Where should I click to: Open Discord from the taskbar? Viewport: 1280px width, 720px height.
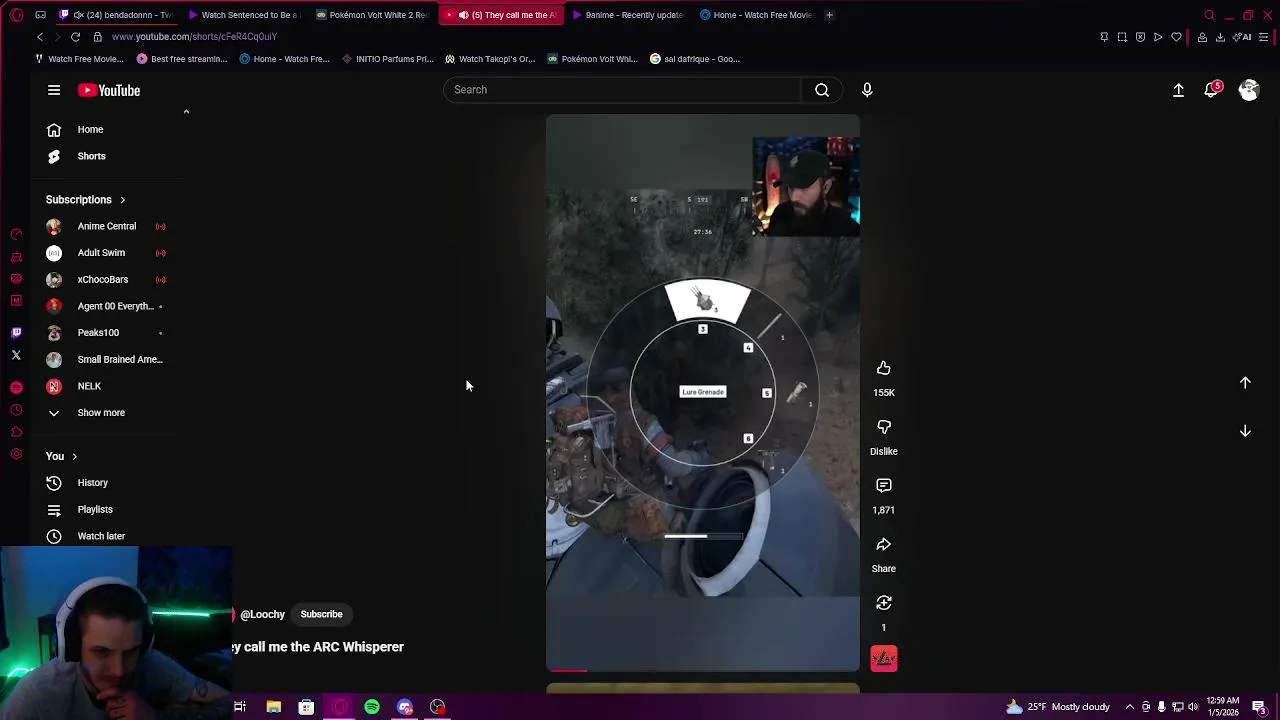point(405,707)
